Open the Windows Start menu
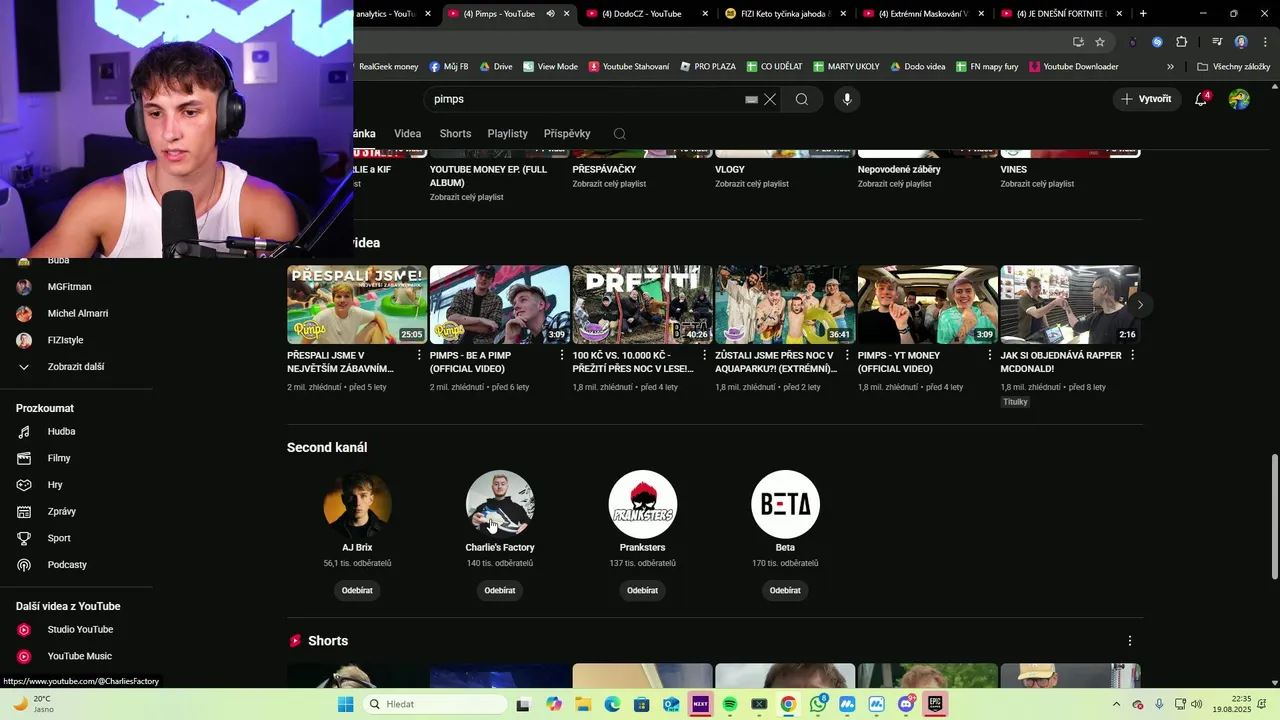This screenshot has width=1280, height=720. tap(345, 704)
